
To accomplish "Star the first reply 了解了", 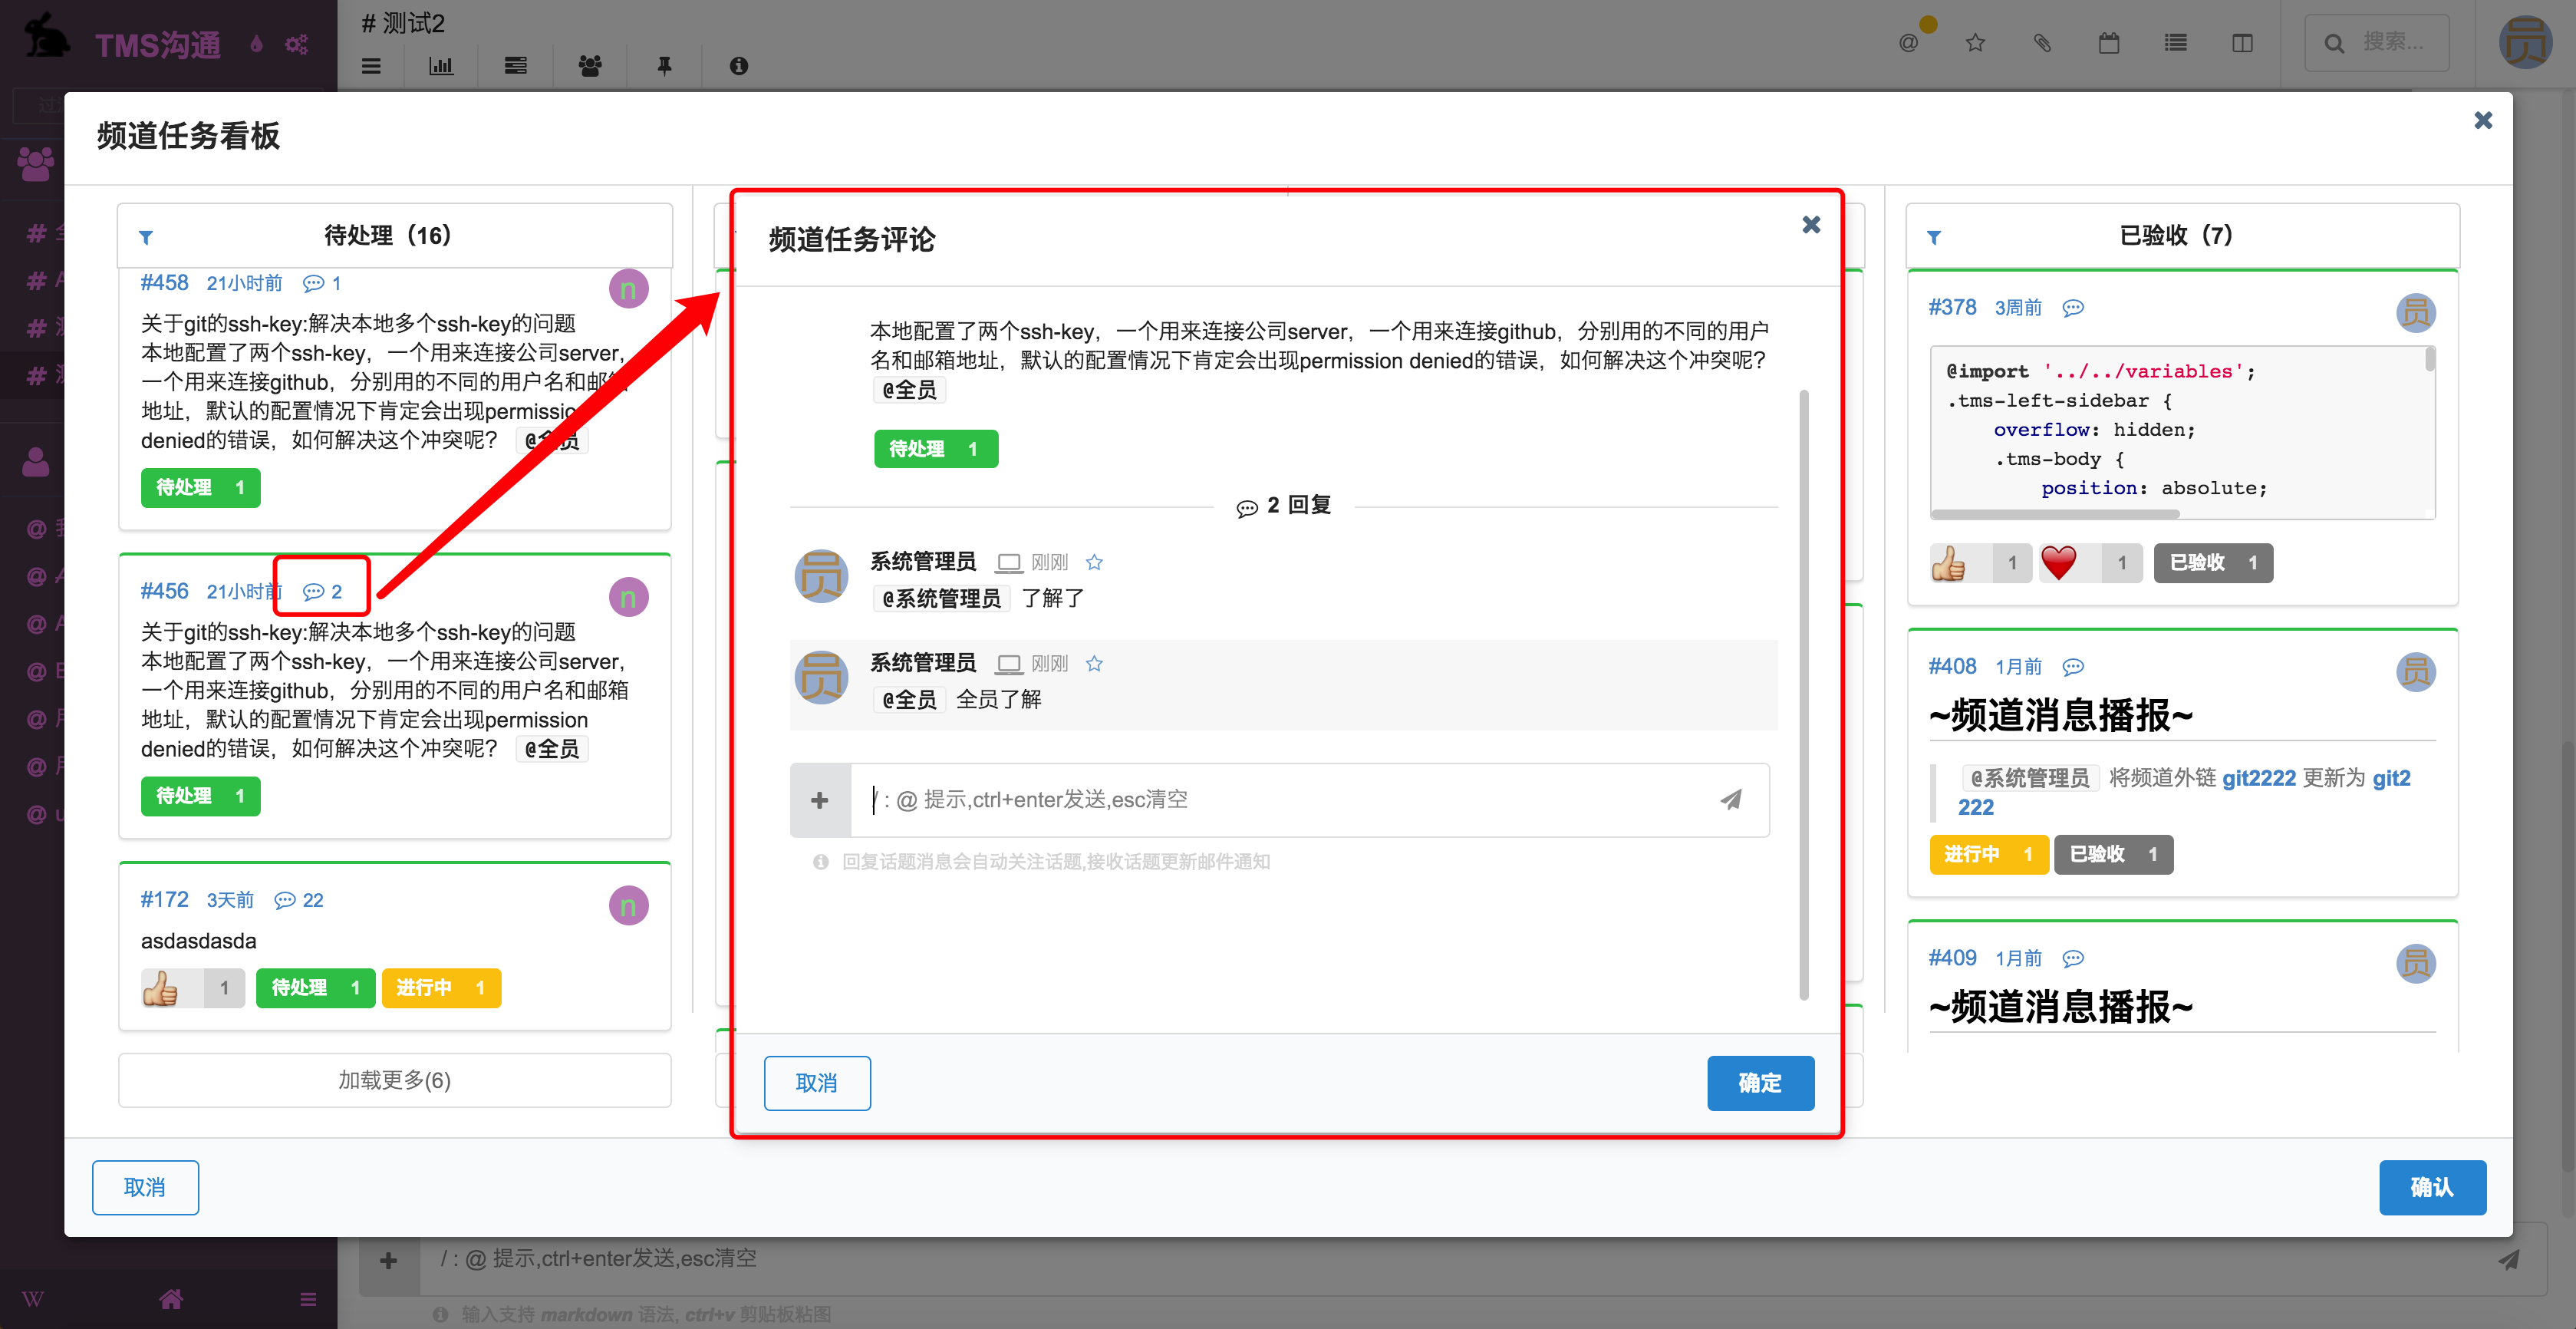I will (x=1094, y=562).
